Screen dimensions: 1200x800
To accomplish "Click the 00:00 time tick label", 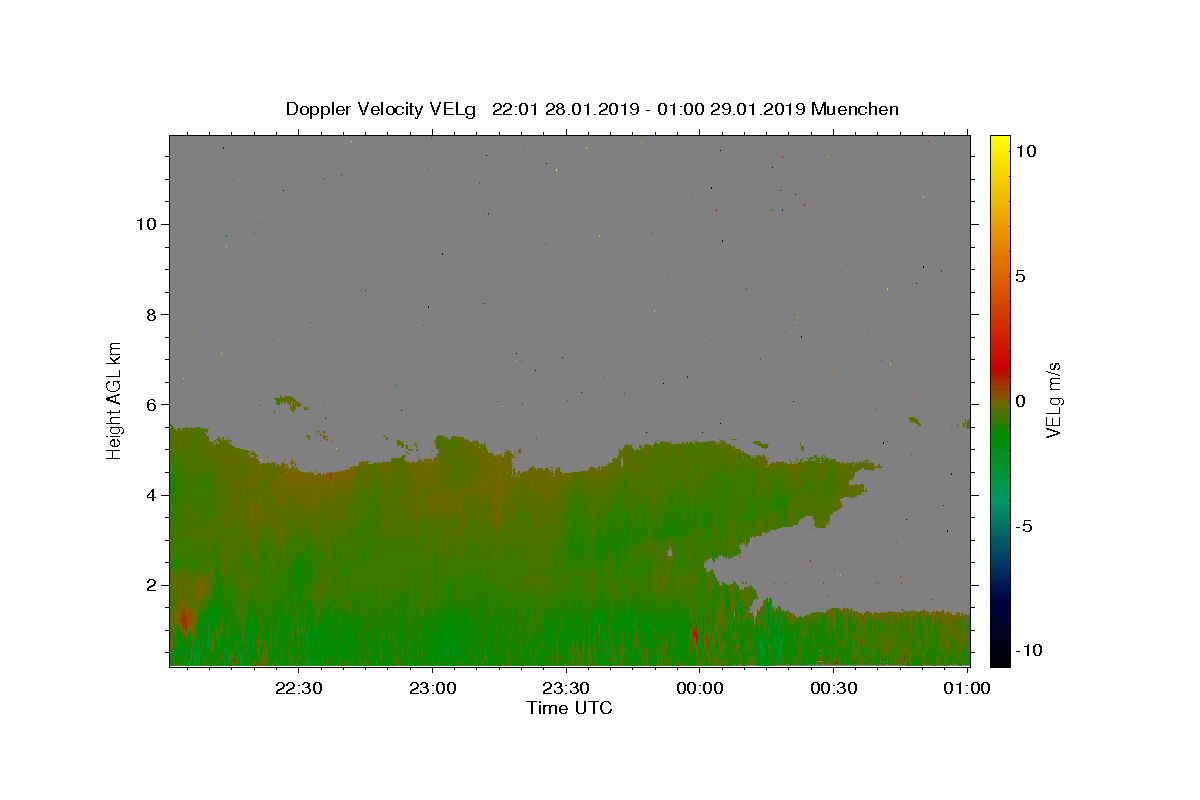I will click(x=700, y=688).
